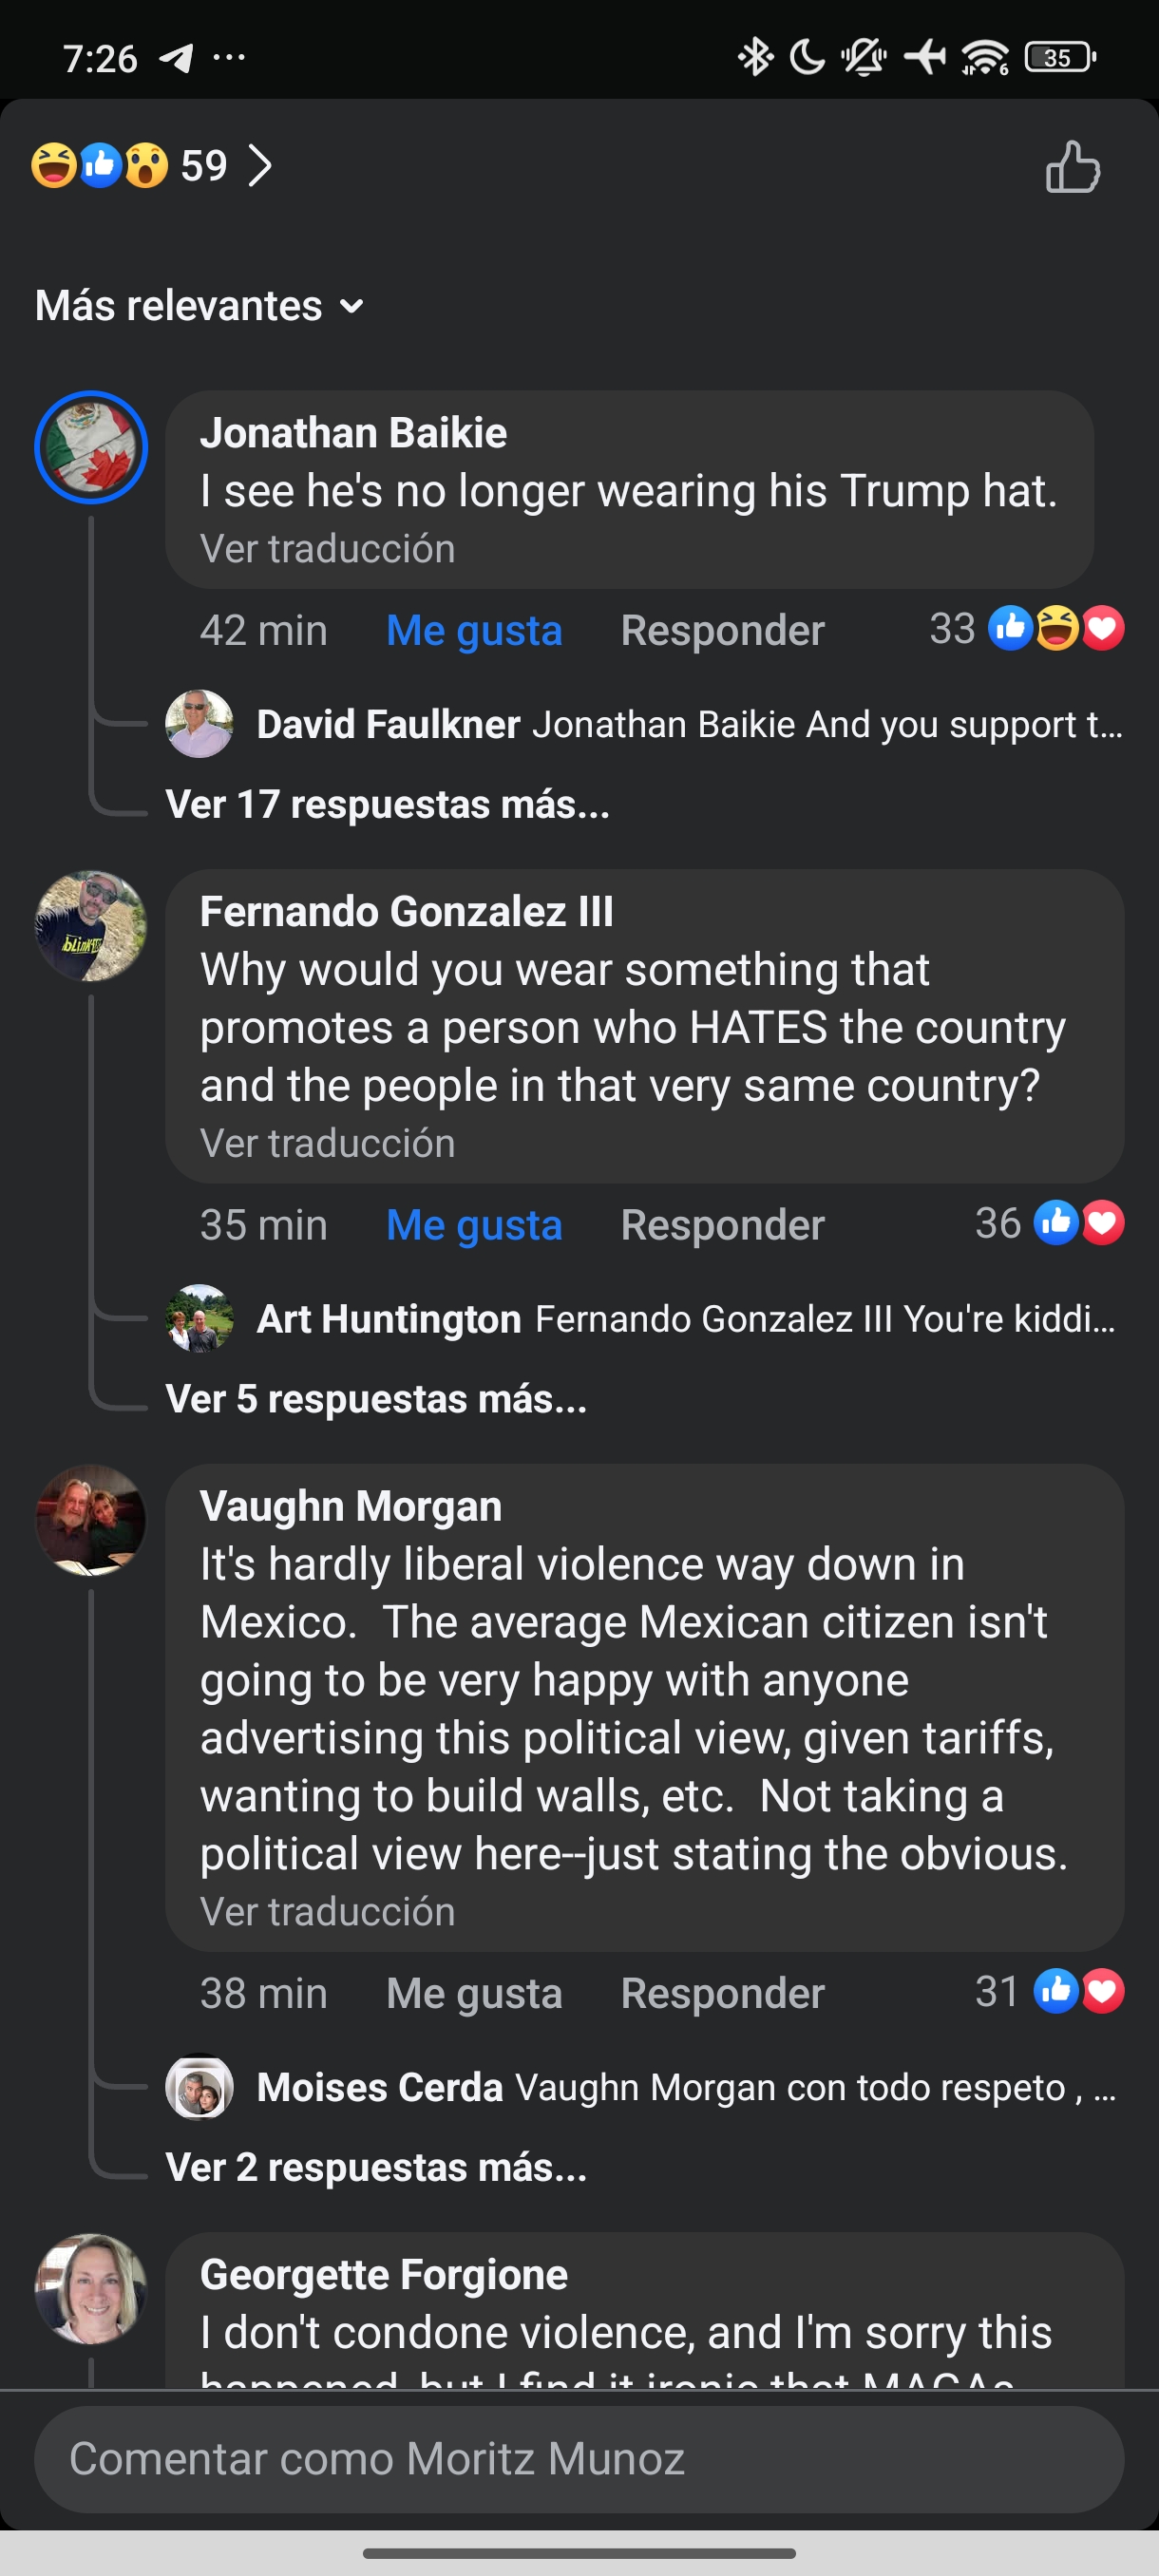Focus the Comentar como Moritz Munoz field

pyautogui.click(x=579, y=2459)
